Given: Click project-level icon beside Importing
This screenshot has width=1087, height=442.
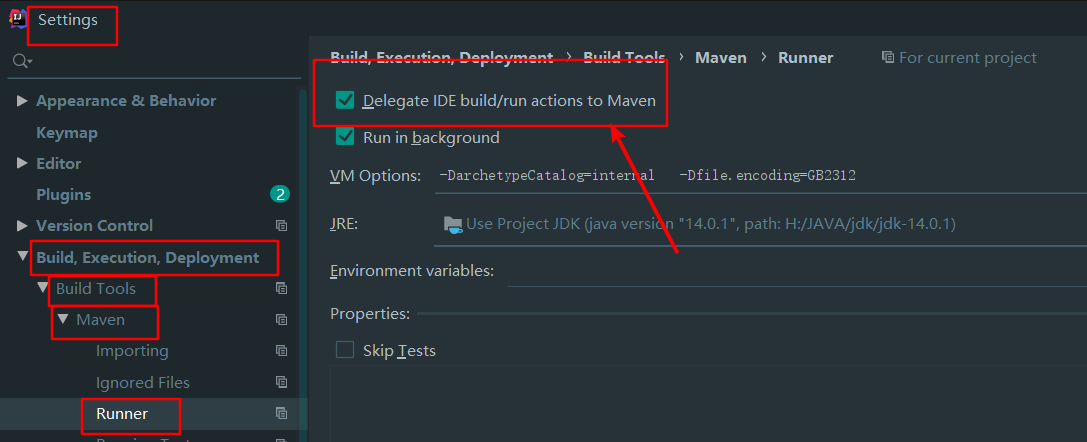Looking at the screenshot, I should [x=282, y=351].
